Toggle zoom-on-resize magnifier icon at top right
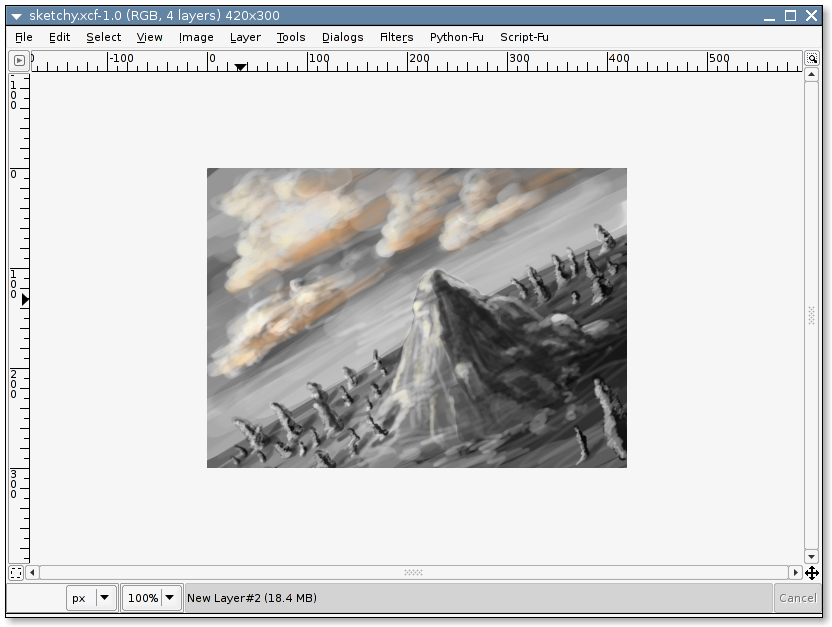Viewport: 832px width, 627px height. [x=812, y=58]
